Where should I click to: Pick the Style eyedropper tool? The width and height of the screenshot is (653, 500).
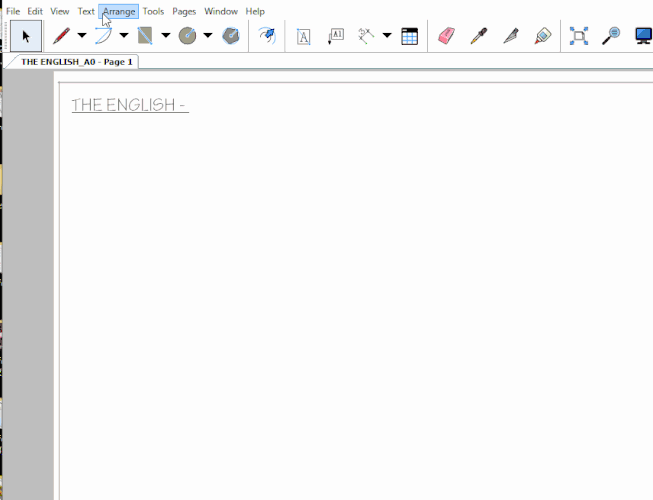pos(479,36)
